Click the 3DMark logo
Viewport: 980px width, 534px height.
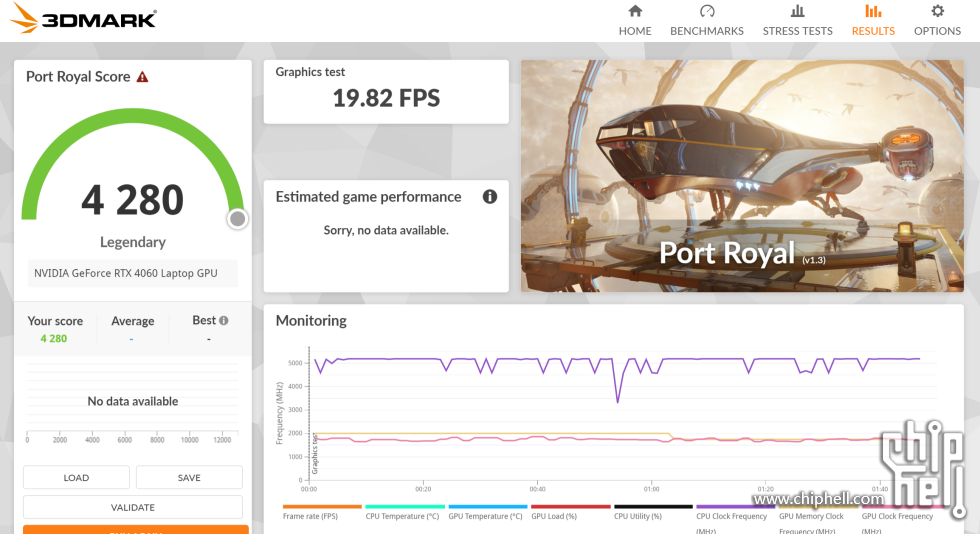(x=83, y=18)
